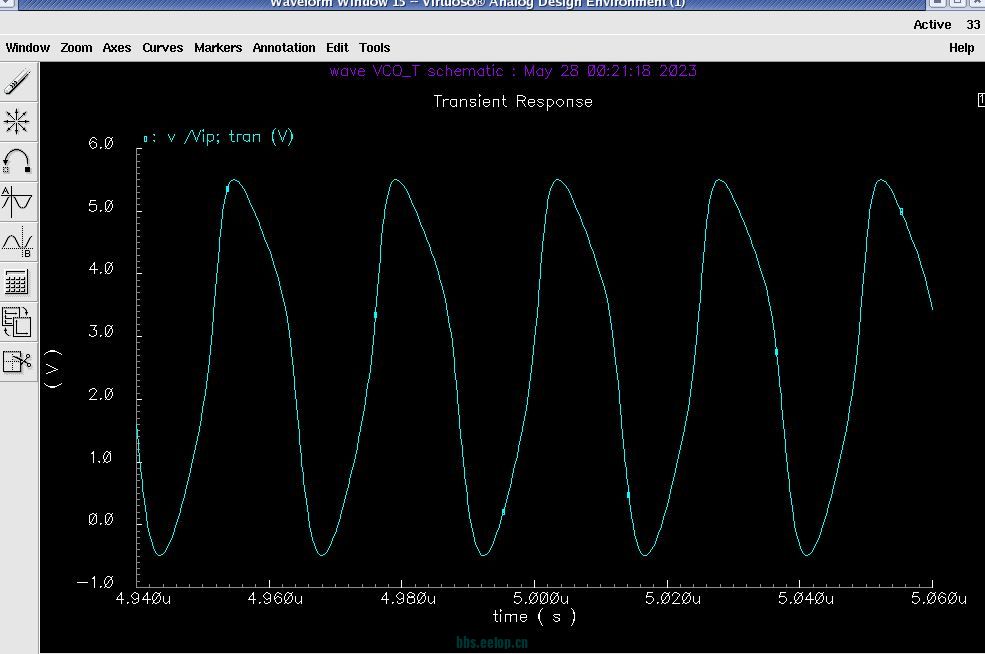Click the undo/move curved arrow icon
The image size is (985, 654).
[17, 161]
